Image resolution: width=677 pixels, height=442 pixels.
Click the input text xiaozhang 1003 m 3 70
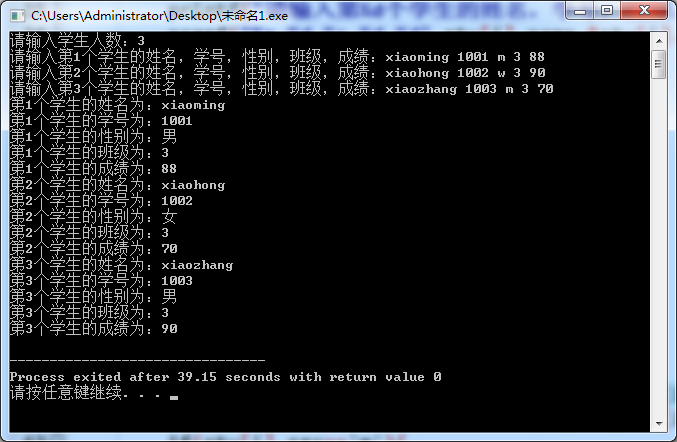[x=469, y=89]
